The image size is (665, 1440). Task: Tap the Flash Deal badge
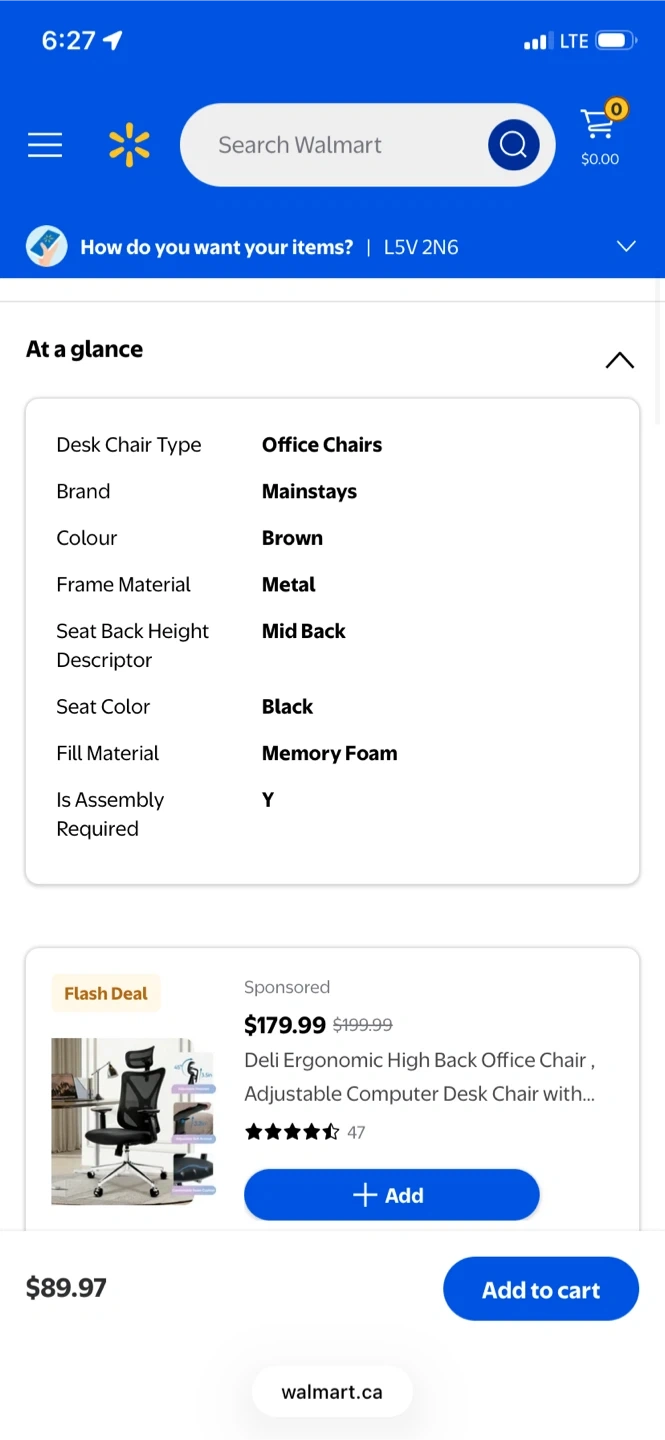click(x=105, y=993)
